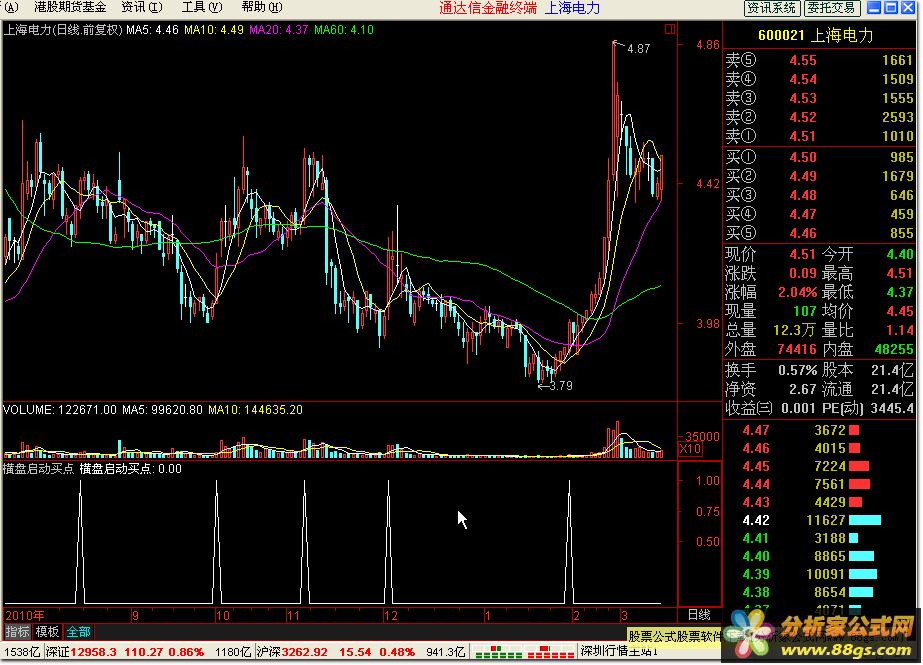Click the 日线 period label
Screen dimensions: 923x665
(699, 615)
